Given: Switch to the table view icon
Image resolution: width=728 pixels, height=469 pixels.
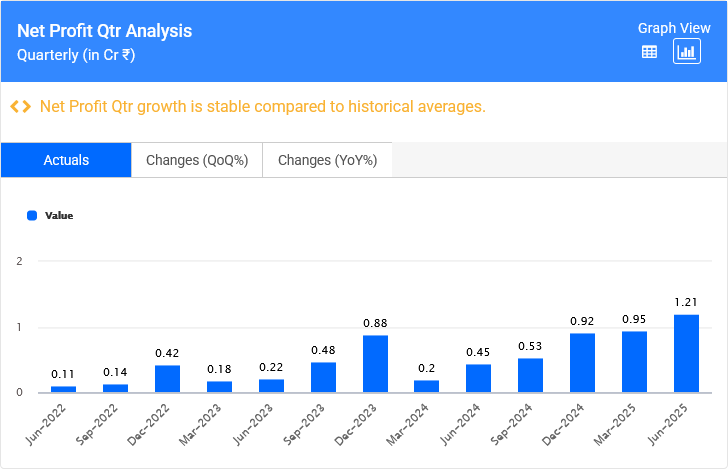Looking at the screenshot, I should [649, 53].
